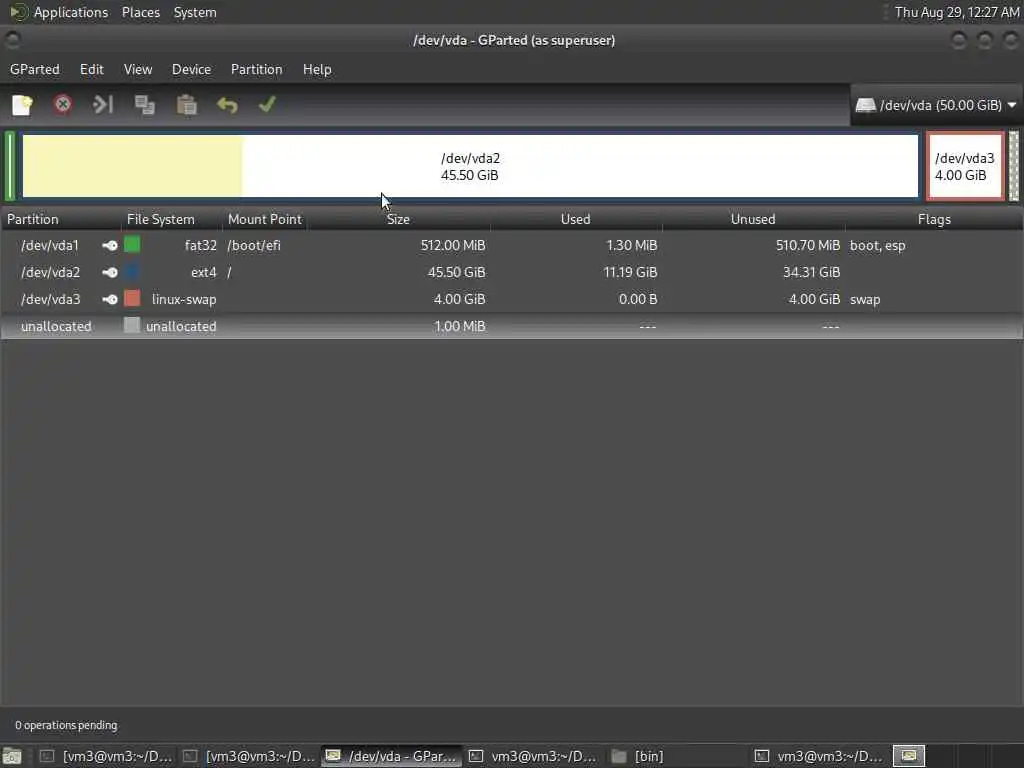The height and width of the screenshot is (768, 1024).
Task: Click the swap flag cell
Action: [865, 300]
